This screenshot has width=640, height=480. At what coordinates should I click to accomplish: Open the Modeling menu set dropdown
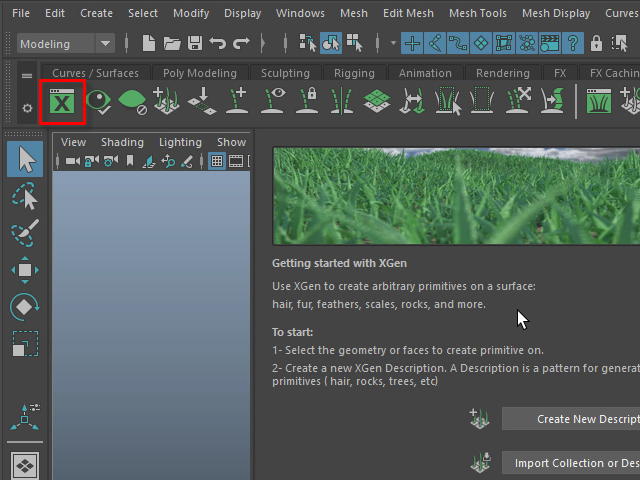coord(67,44)
